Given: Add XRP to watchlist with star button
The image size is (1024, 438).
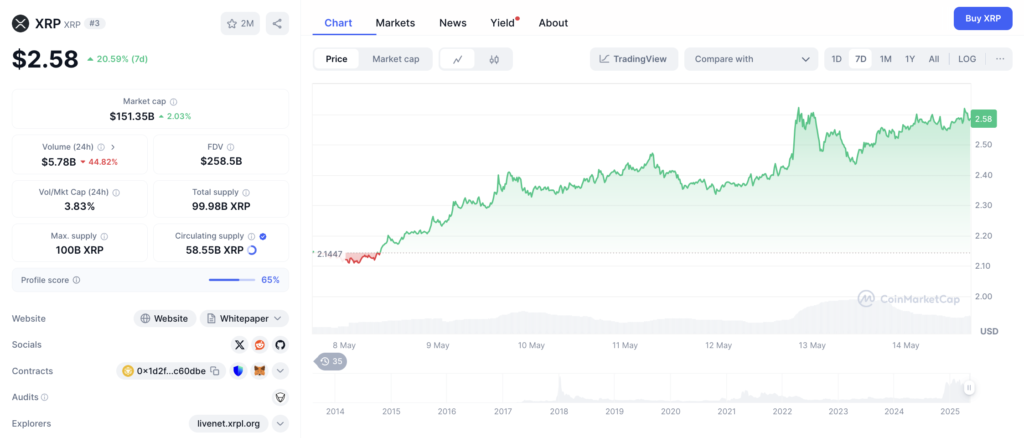Looking at the screenshot, I should tap(240, 23).
